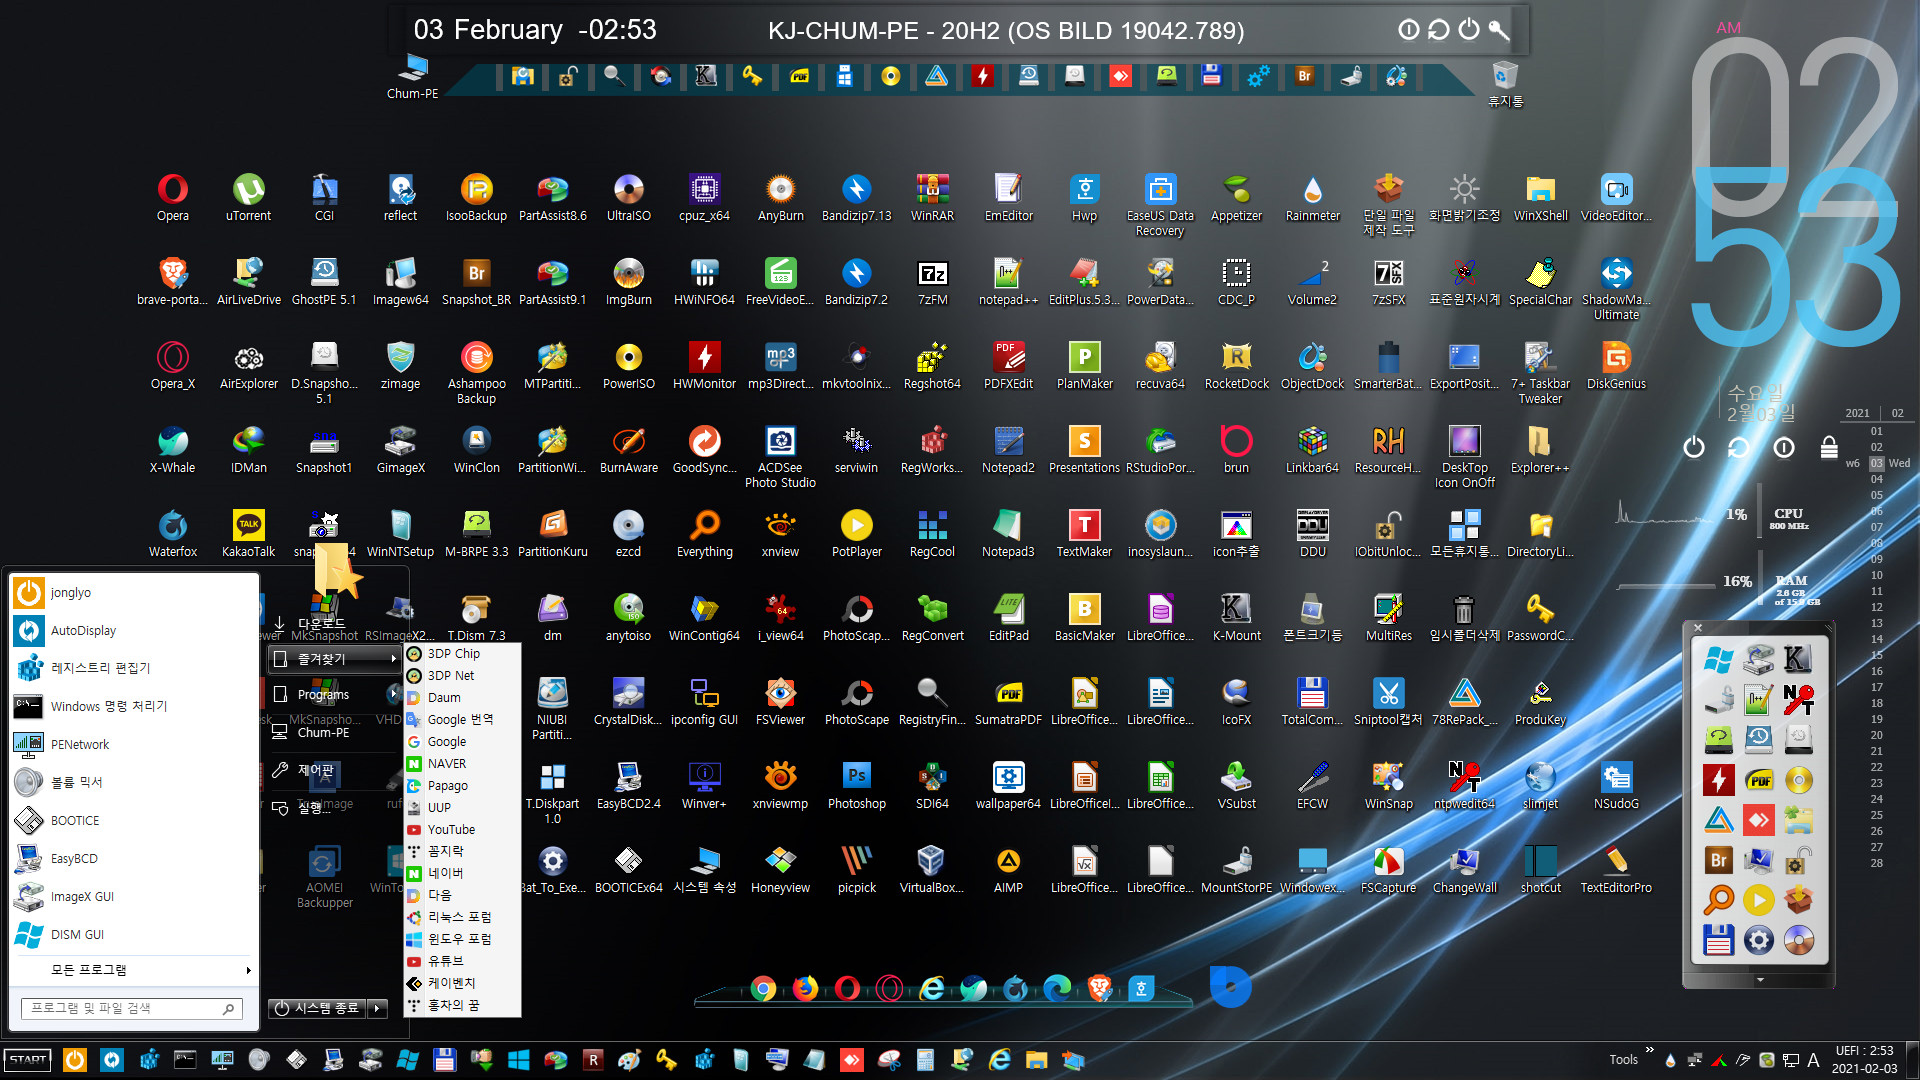This screenshot has width=1920, height=1080.
Task: Launch CrystalDisk desktop icon
Action: pos(628,701)
